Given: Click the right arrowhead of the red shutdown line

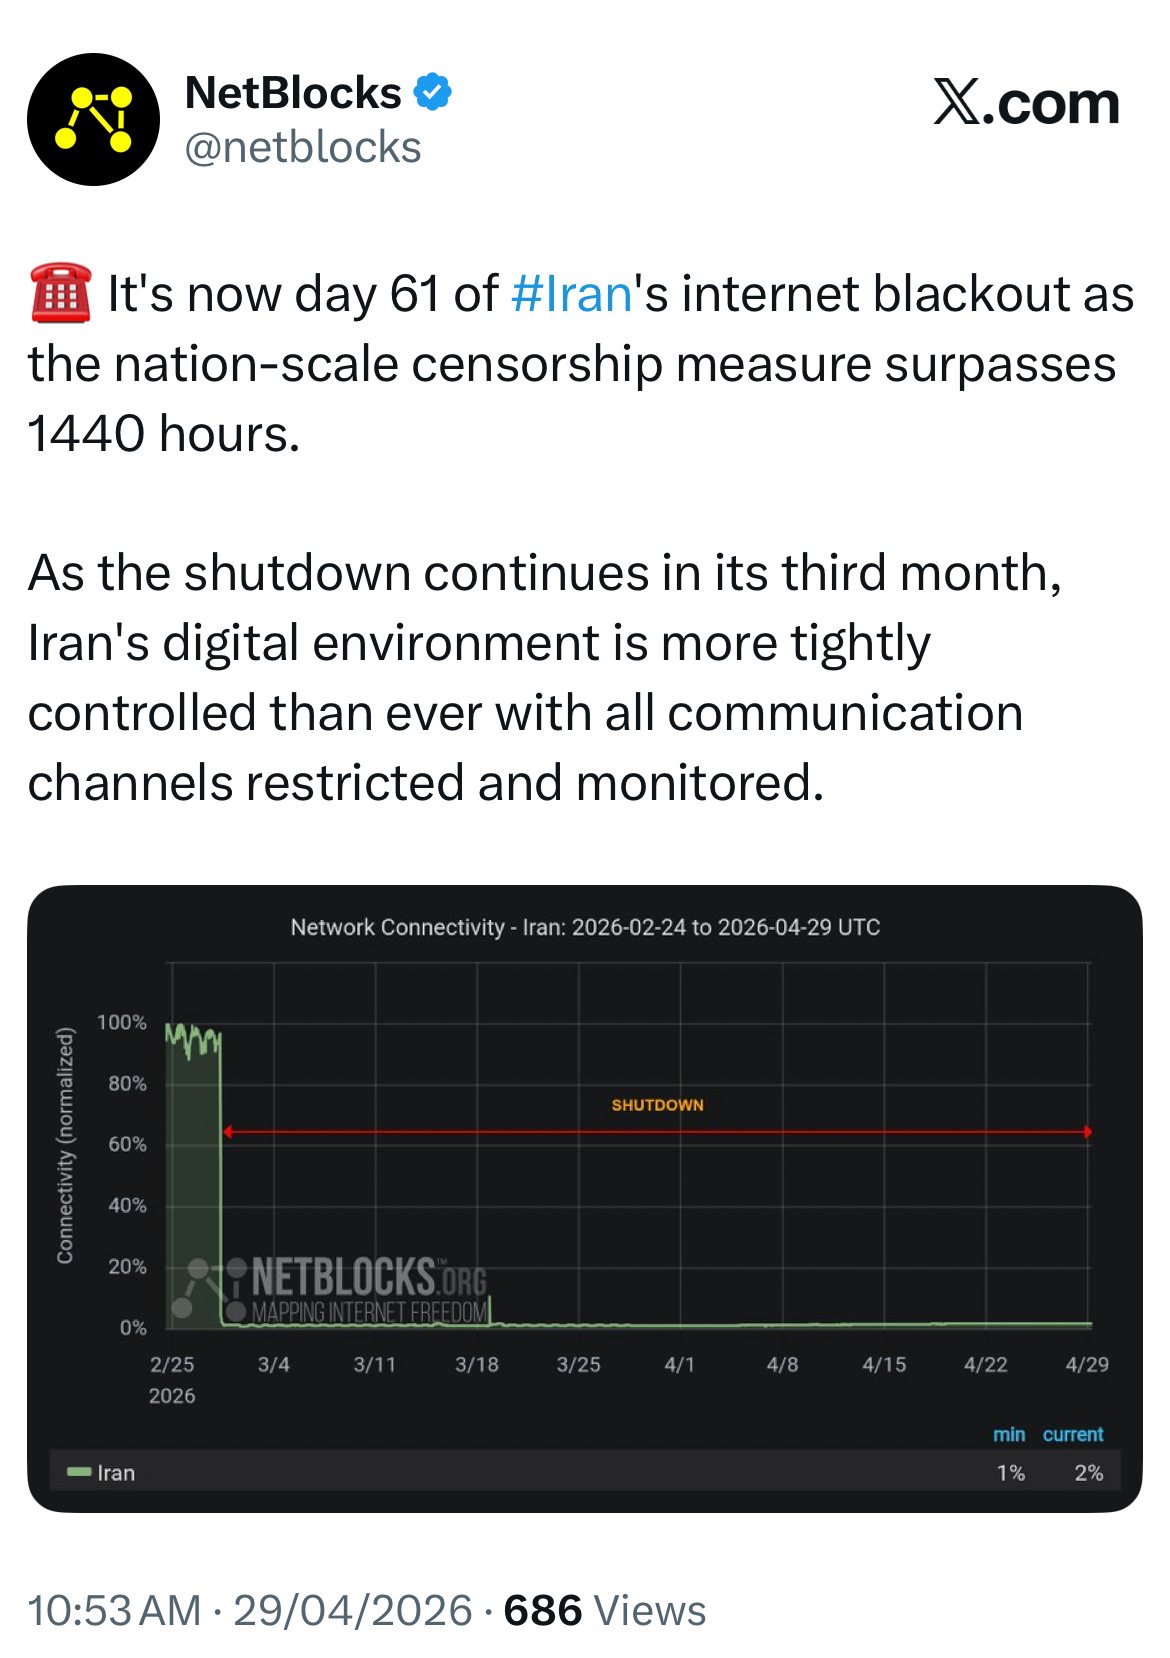Looking at the screenshot, I should point(1087,1132).
